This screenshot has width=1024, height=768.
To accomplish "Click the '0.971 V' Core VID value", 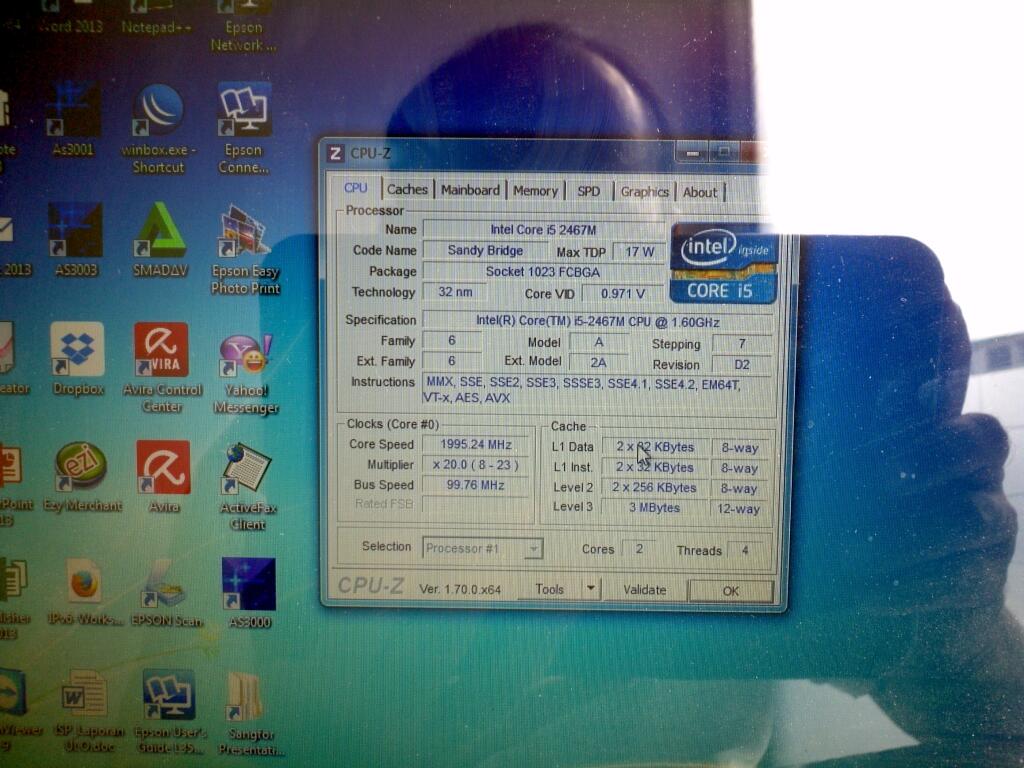I will [622, 294].
